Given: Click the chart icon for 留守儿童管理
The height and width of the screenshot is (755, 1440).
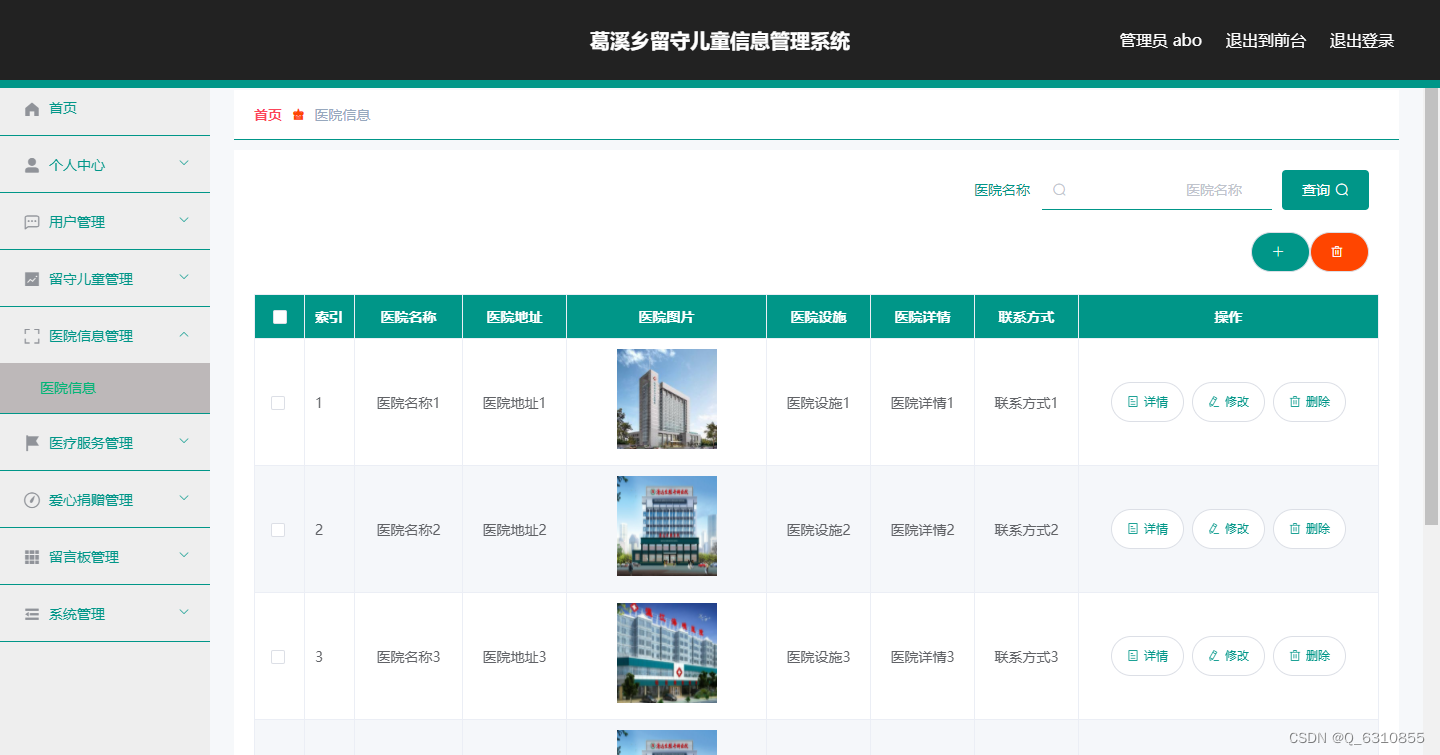Looking at the screenshot, I should coord(32,279).
